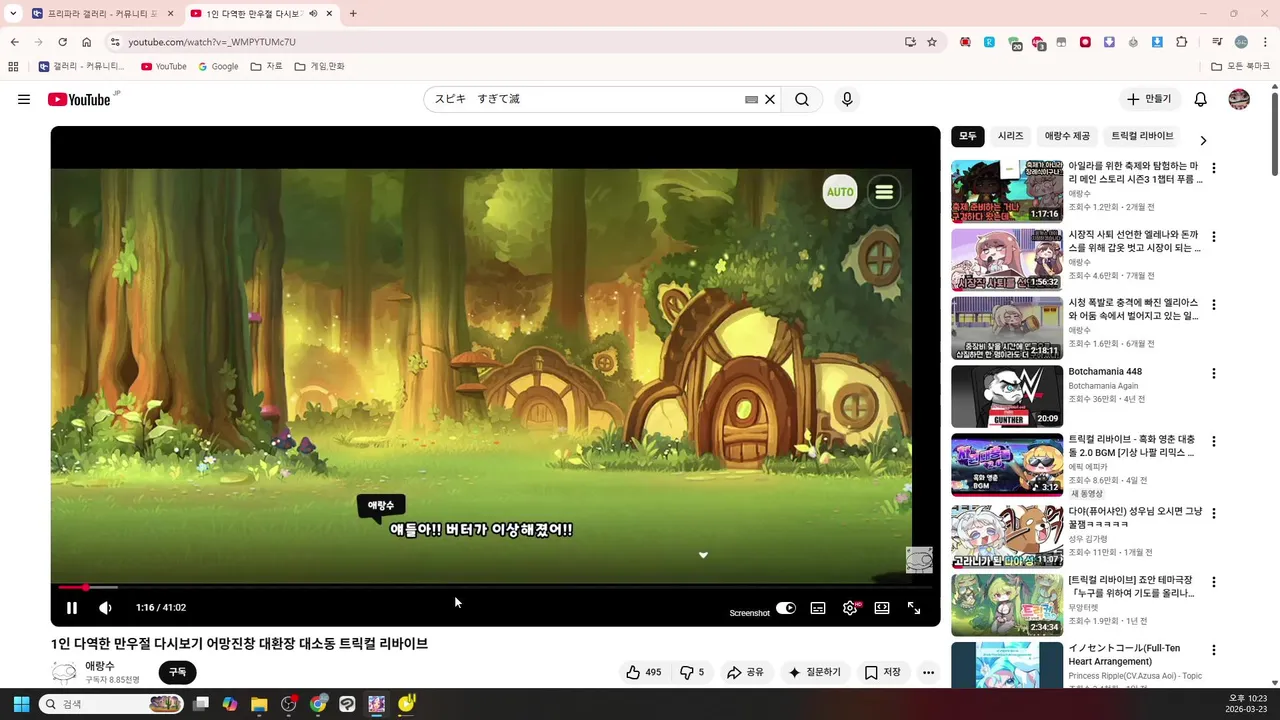The height and width of the screenshot is (720, 1280).
Task: Open the YouTube hamburger guide menu
Action: tap(24, 99)
